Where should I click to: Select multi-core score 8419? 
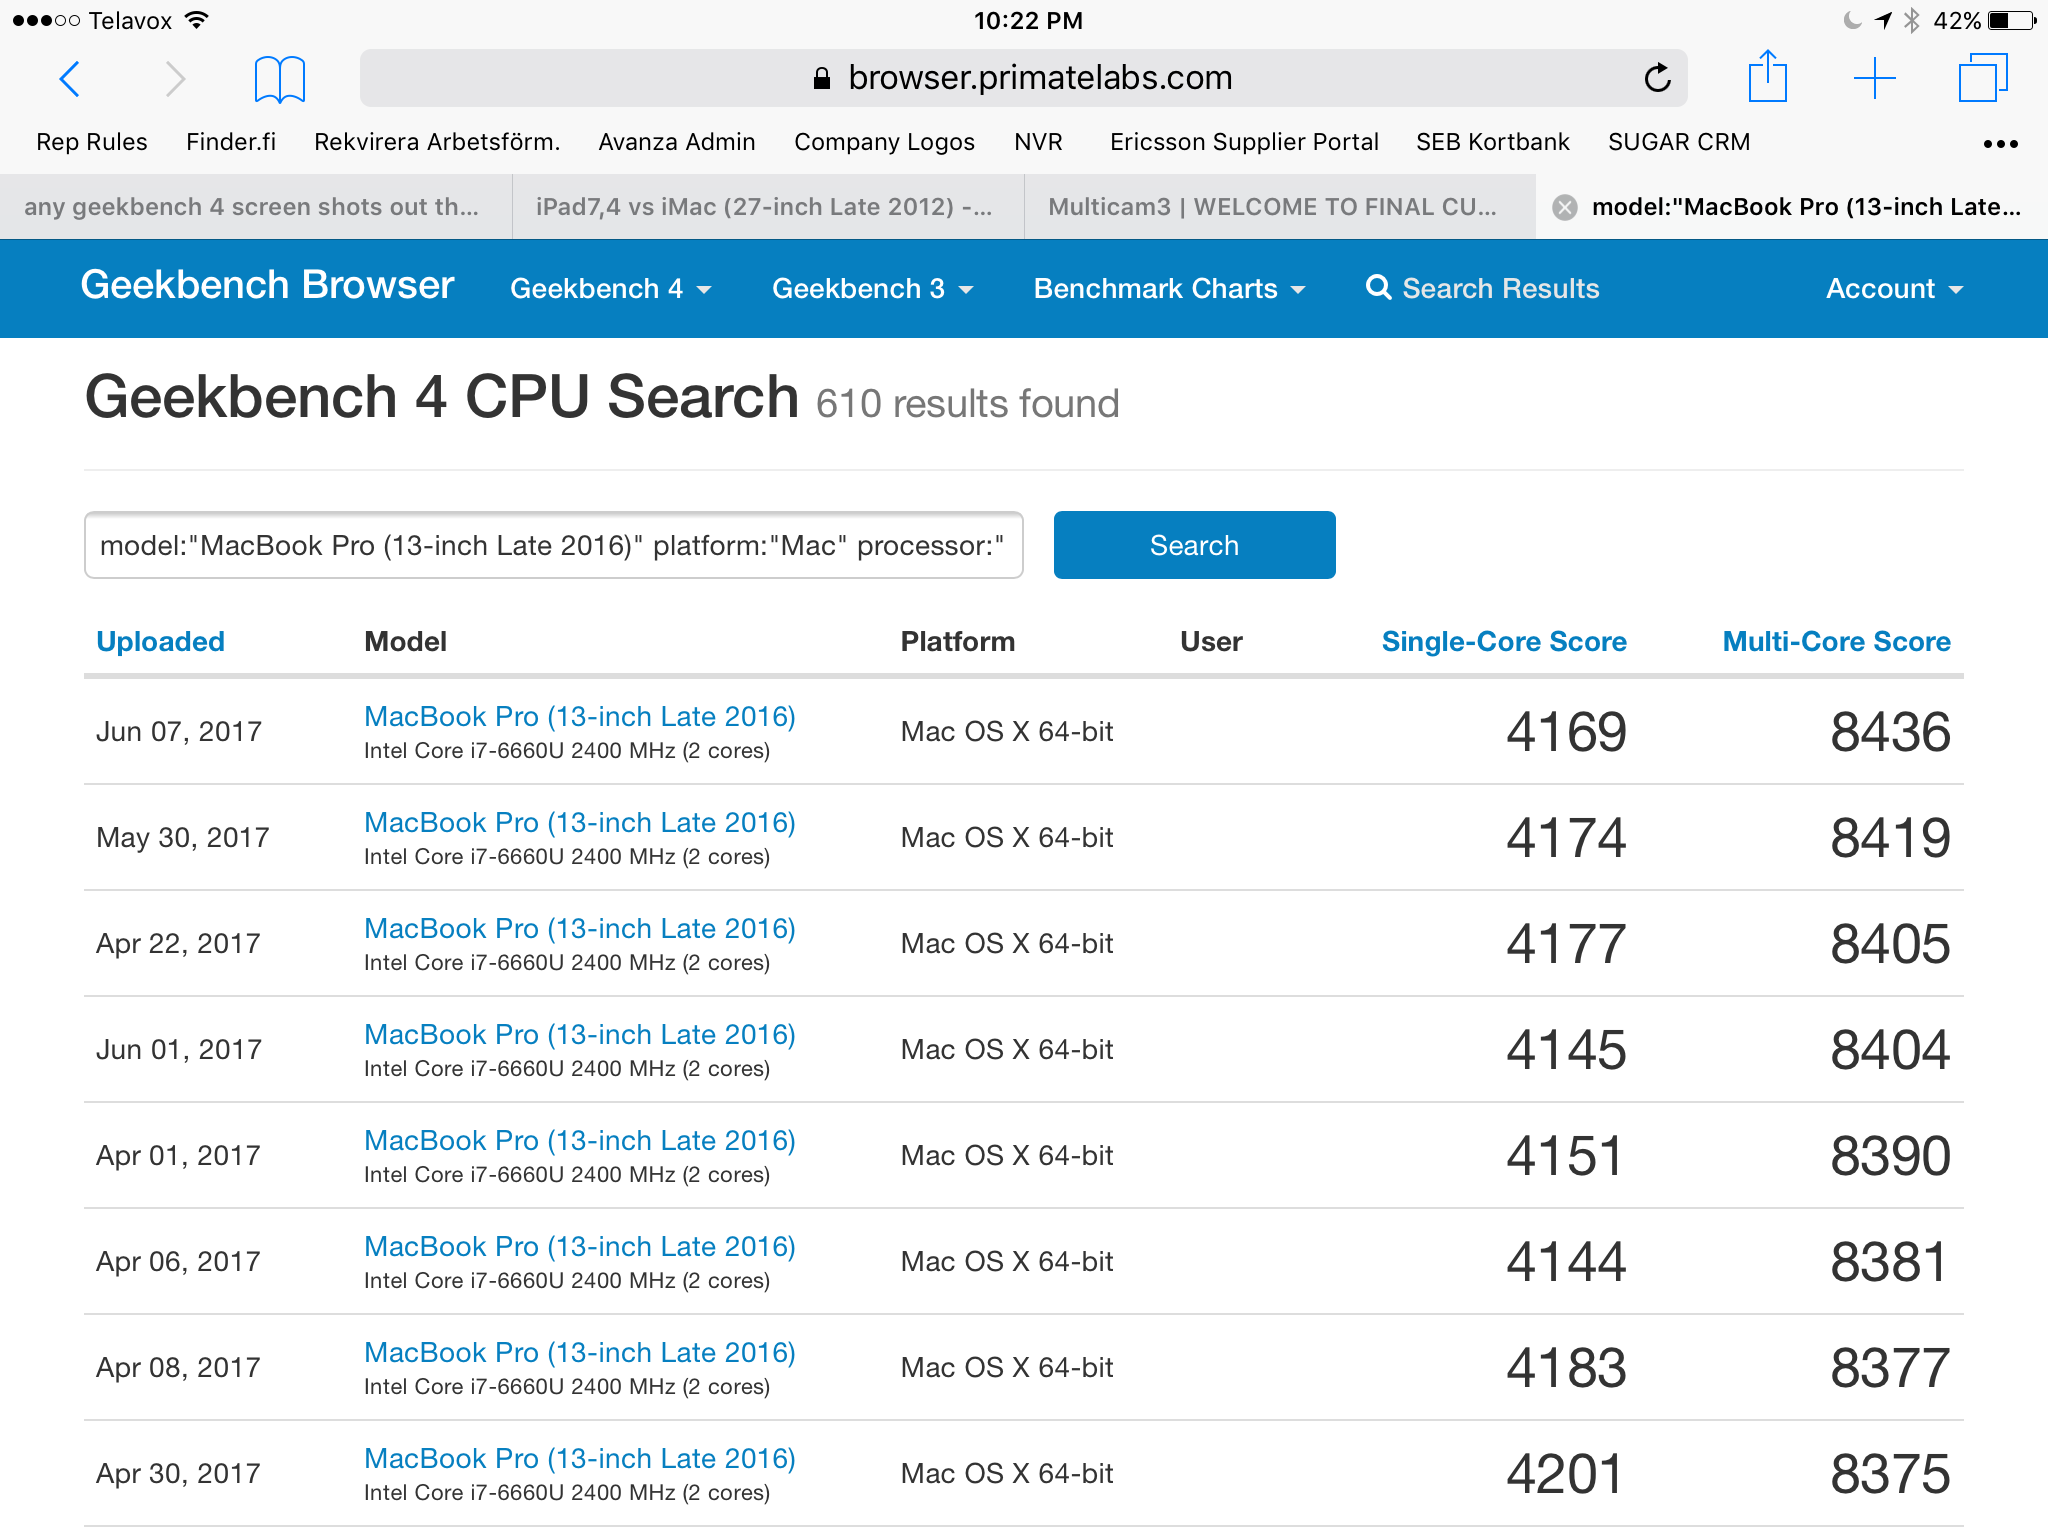[1890, 838]
